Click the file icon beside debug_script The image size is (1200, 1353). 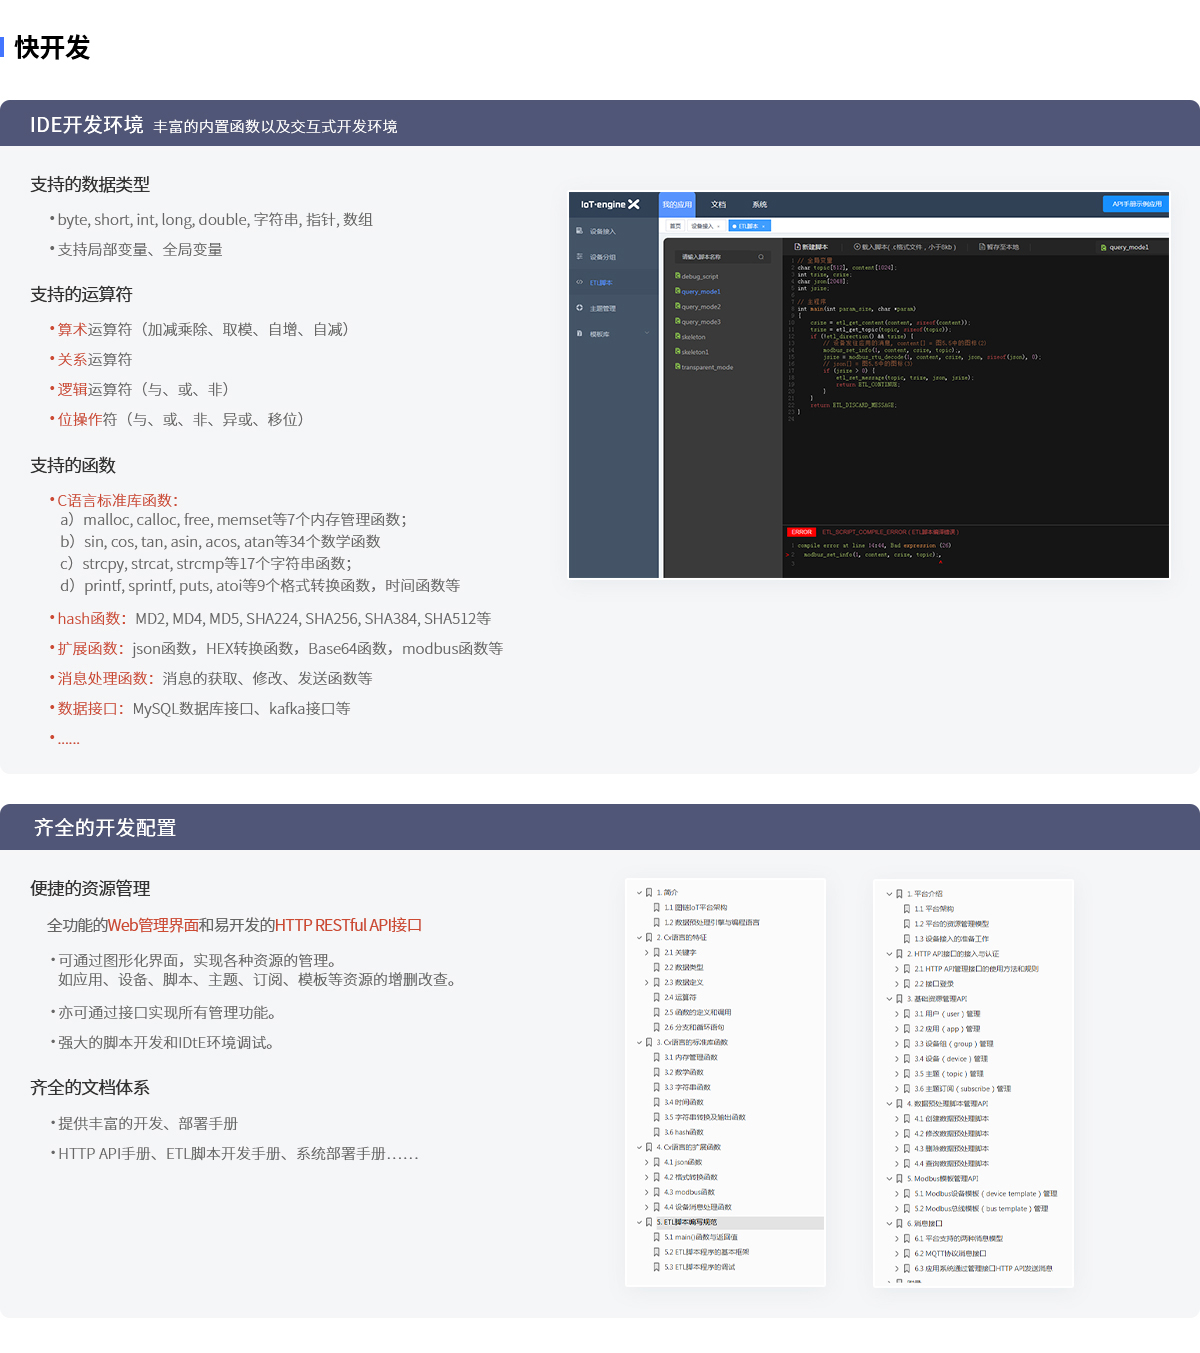(x=678, y=276)
